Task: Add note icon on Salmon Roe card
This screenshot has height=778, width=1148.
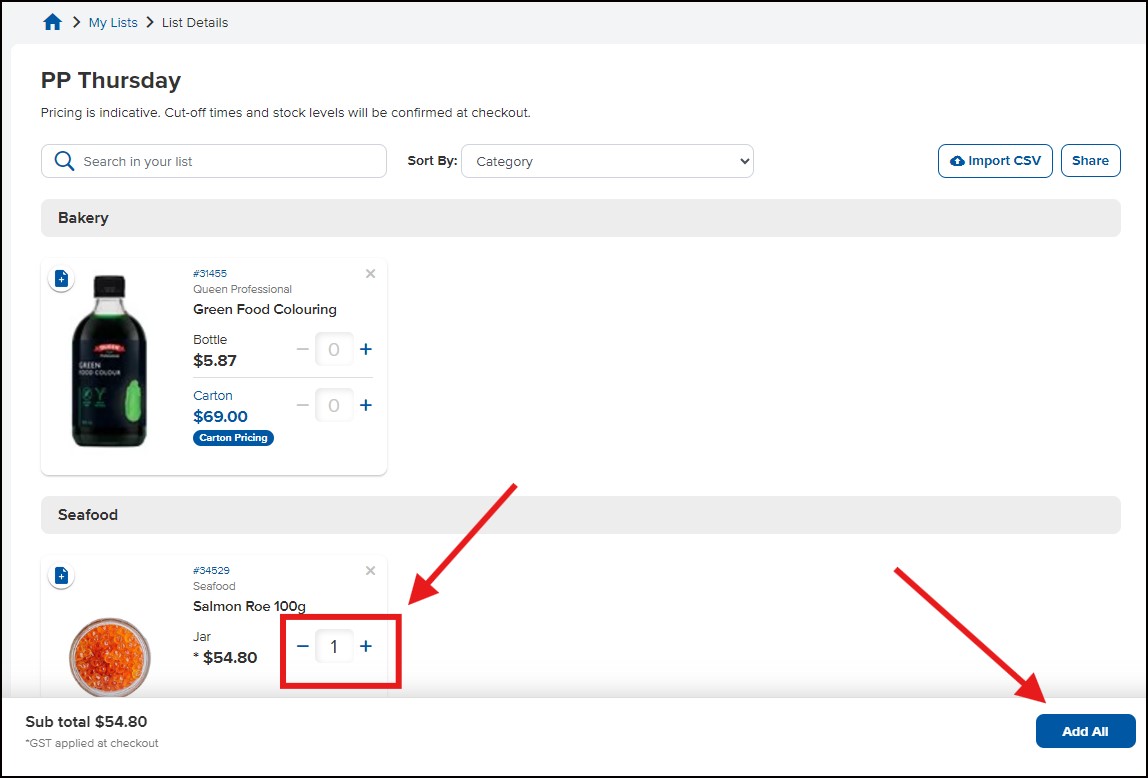Action: 61,576
